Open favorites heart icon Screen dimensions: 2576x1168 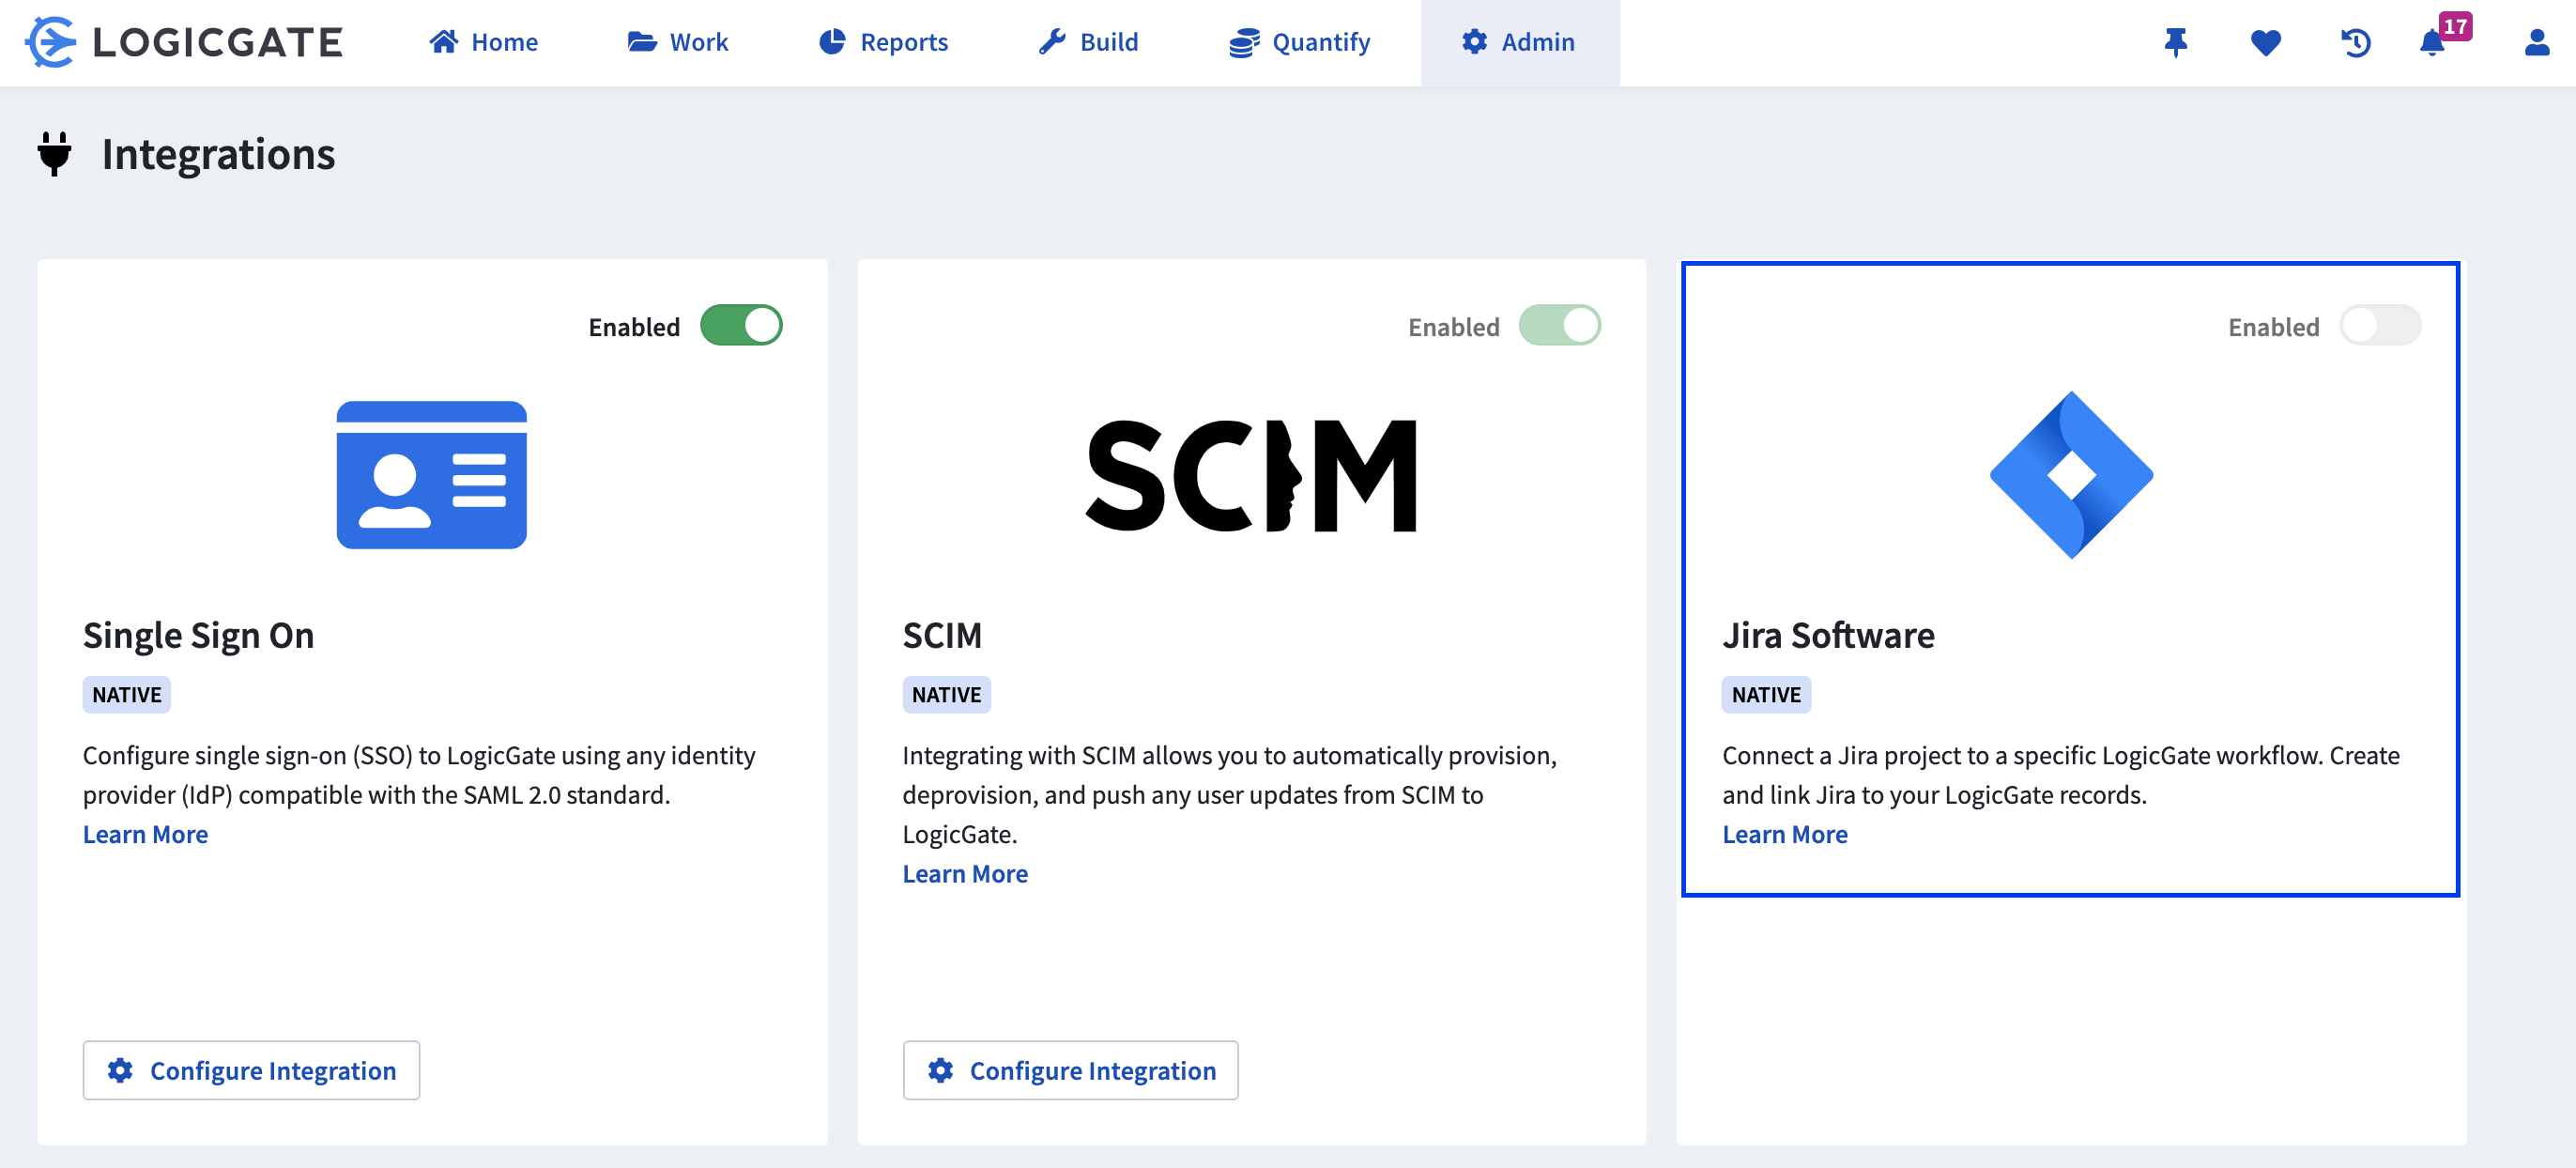[2265, 42]
